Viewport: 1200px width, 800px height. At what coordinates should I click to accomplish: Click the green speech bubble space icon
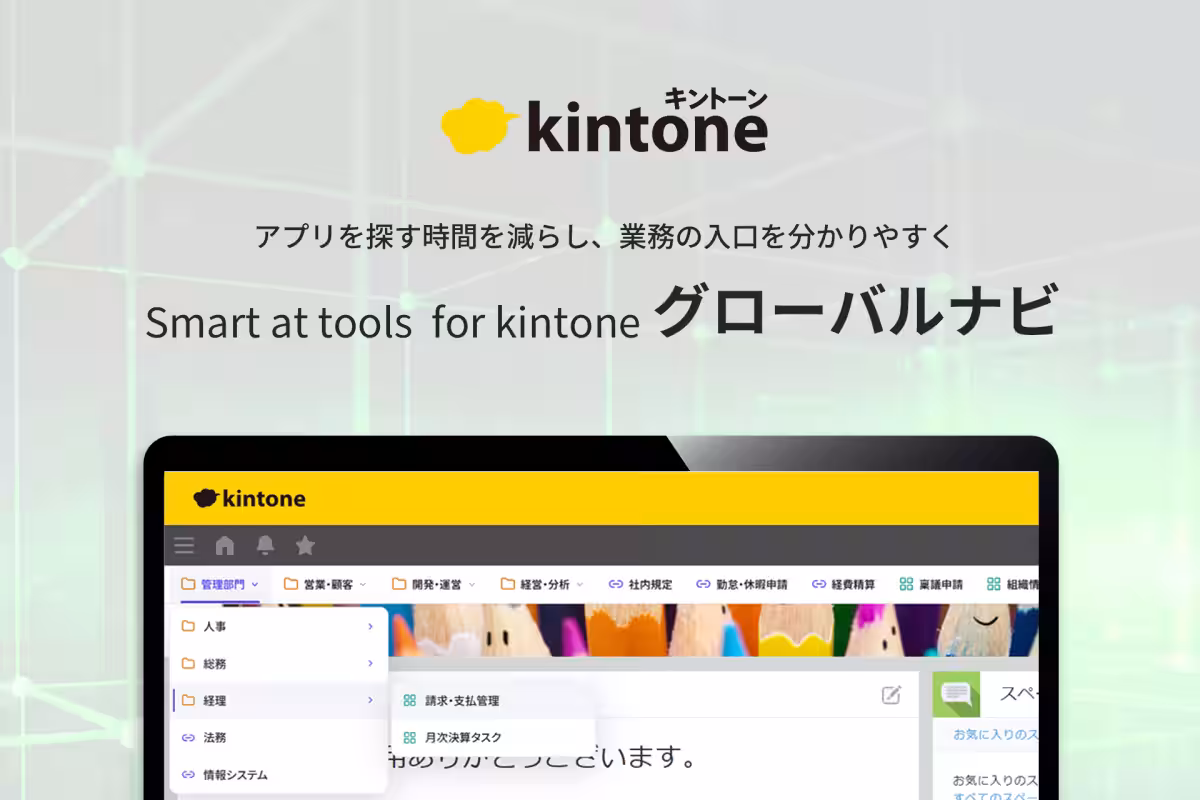(x=956, y=694)
